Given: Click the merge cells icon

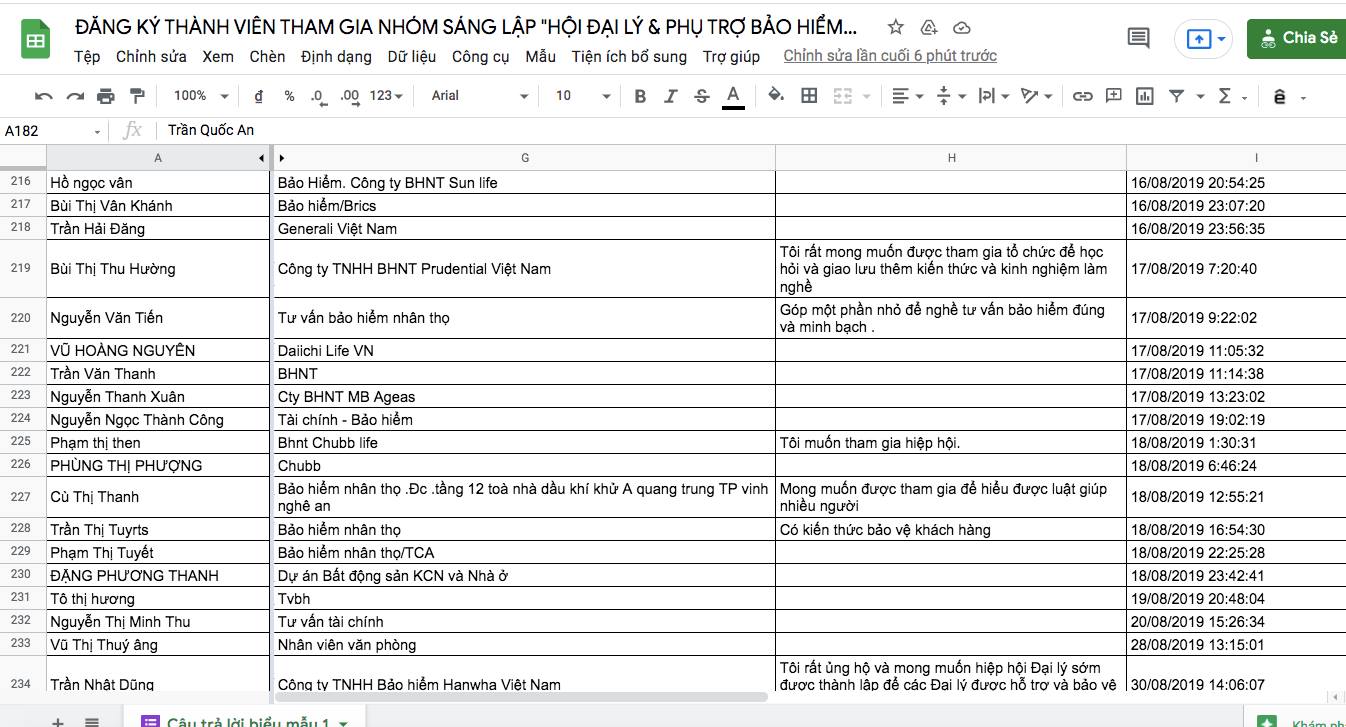Looking at the screenshot, I should pyautogui.click(x=842, y=96).
